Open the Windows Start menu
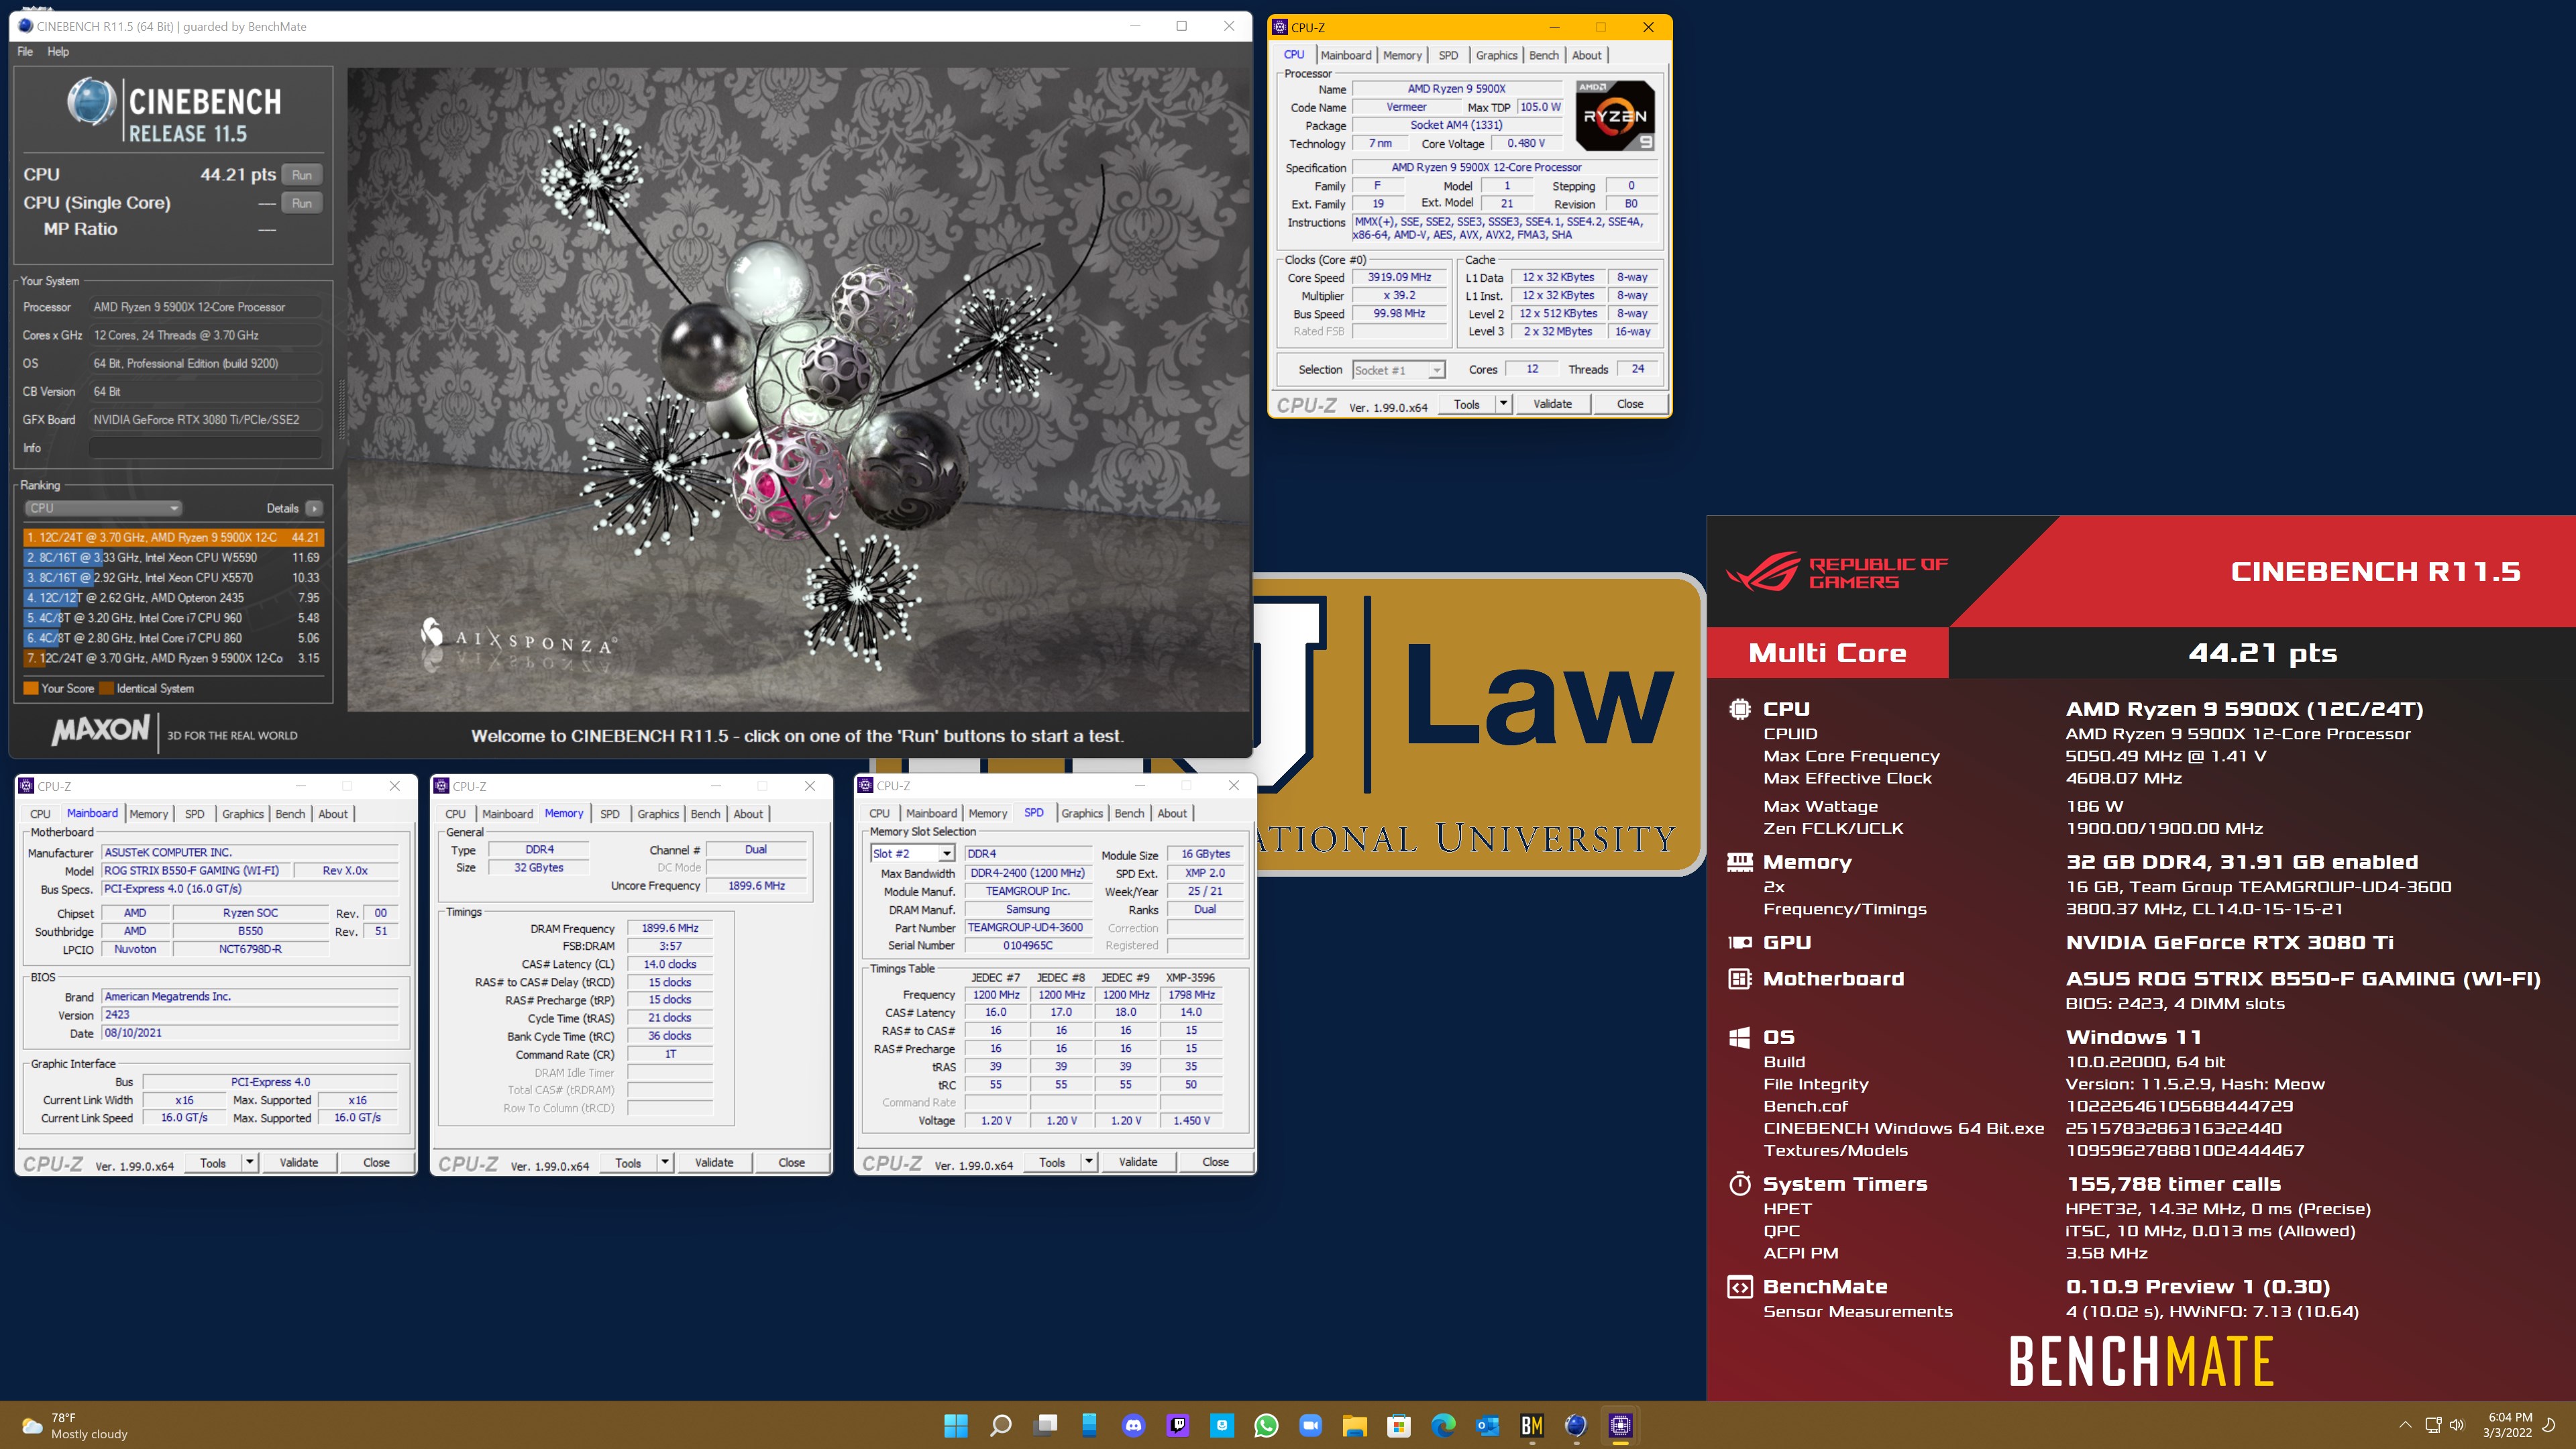Image resolution: width=2576 pixels, height=1449 pixels. (956, 1425)
